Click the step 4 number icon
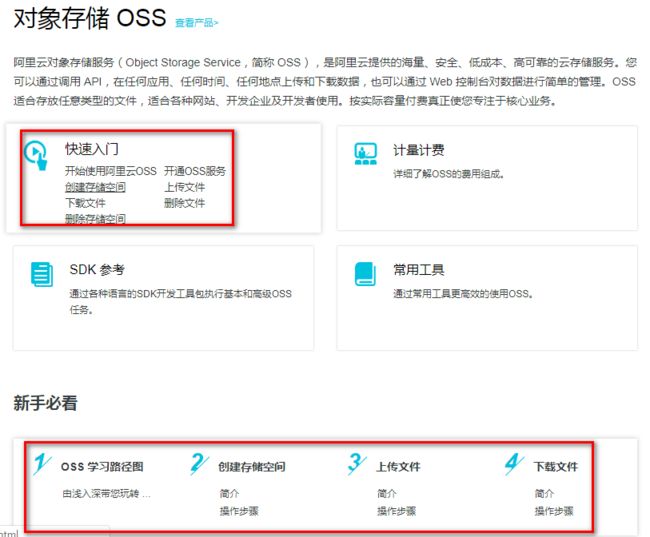The width and height of the screenshot is (650, 537). [x=514, y=464]
